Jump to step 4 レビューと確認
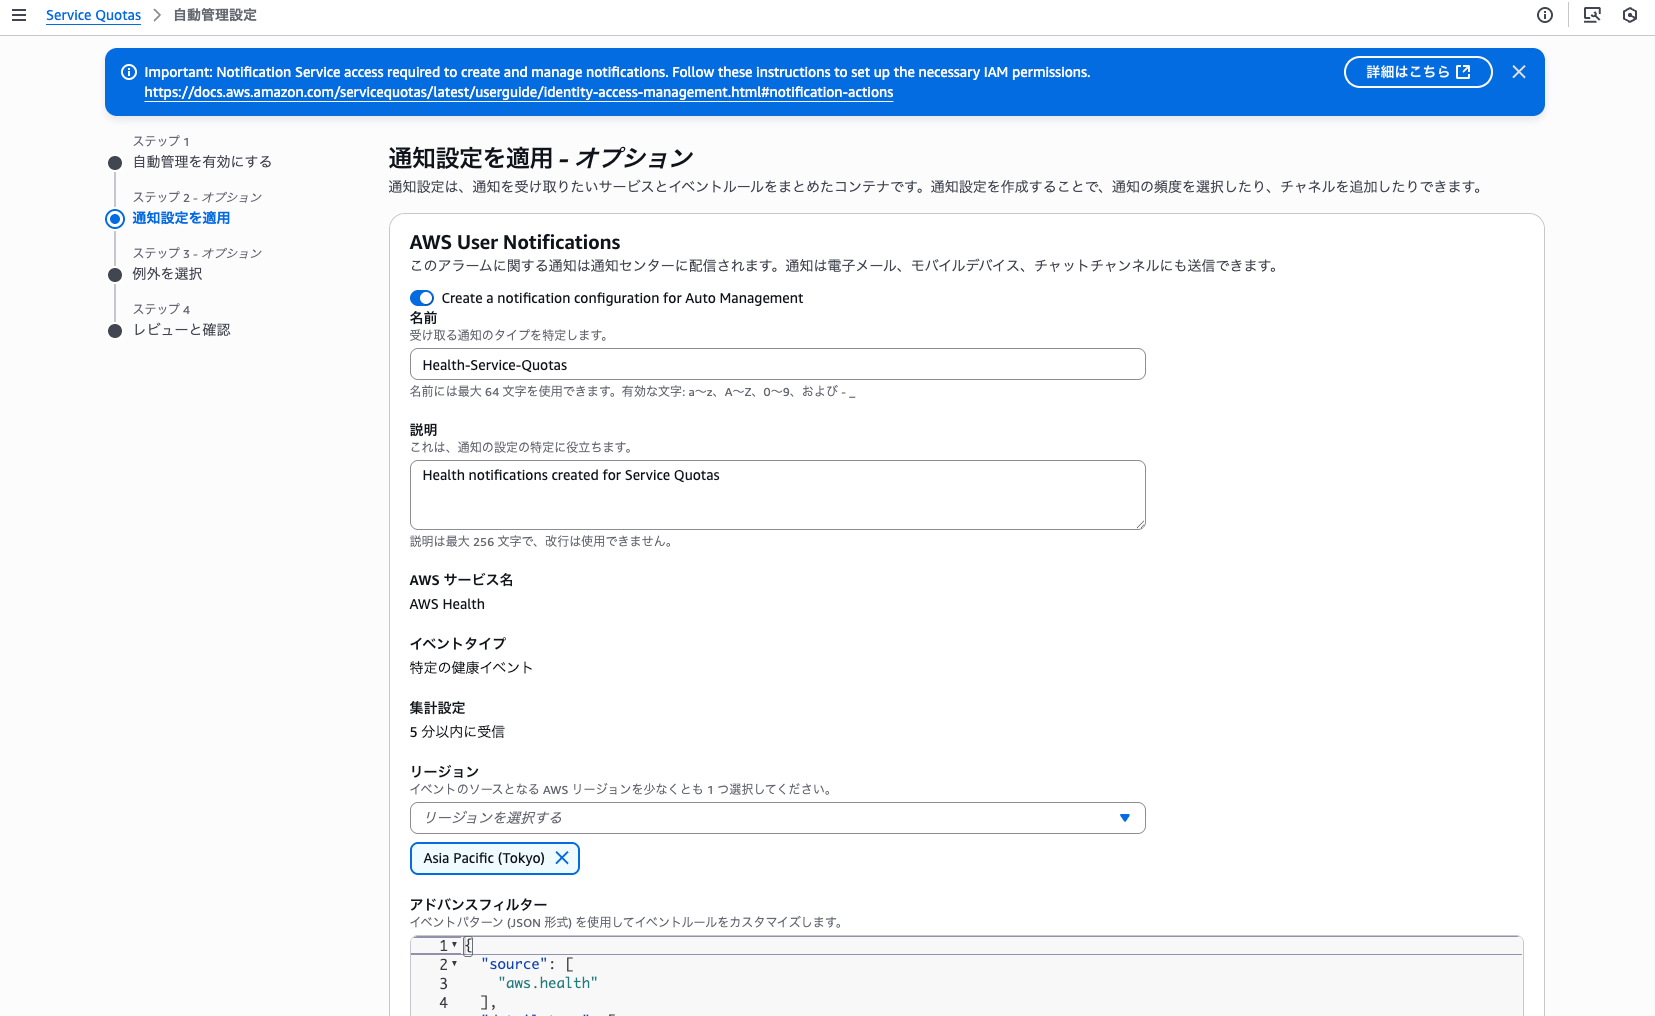The width and height of the screenshot is (1655, 1016). 181,330
